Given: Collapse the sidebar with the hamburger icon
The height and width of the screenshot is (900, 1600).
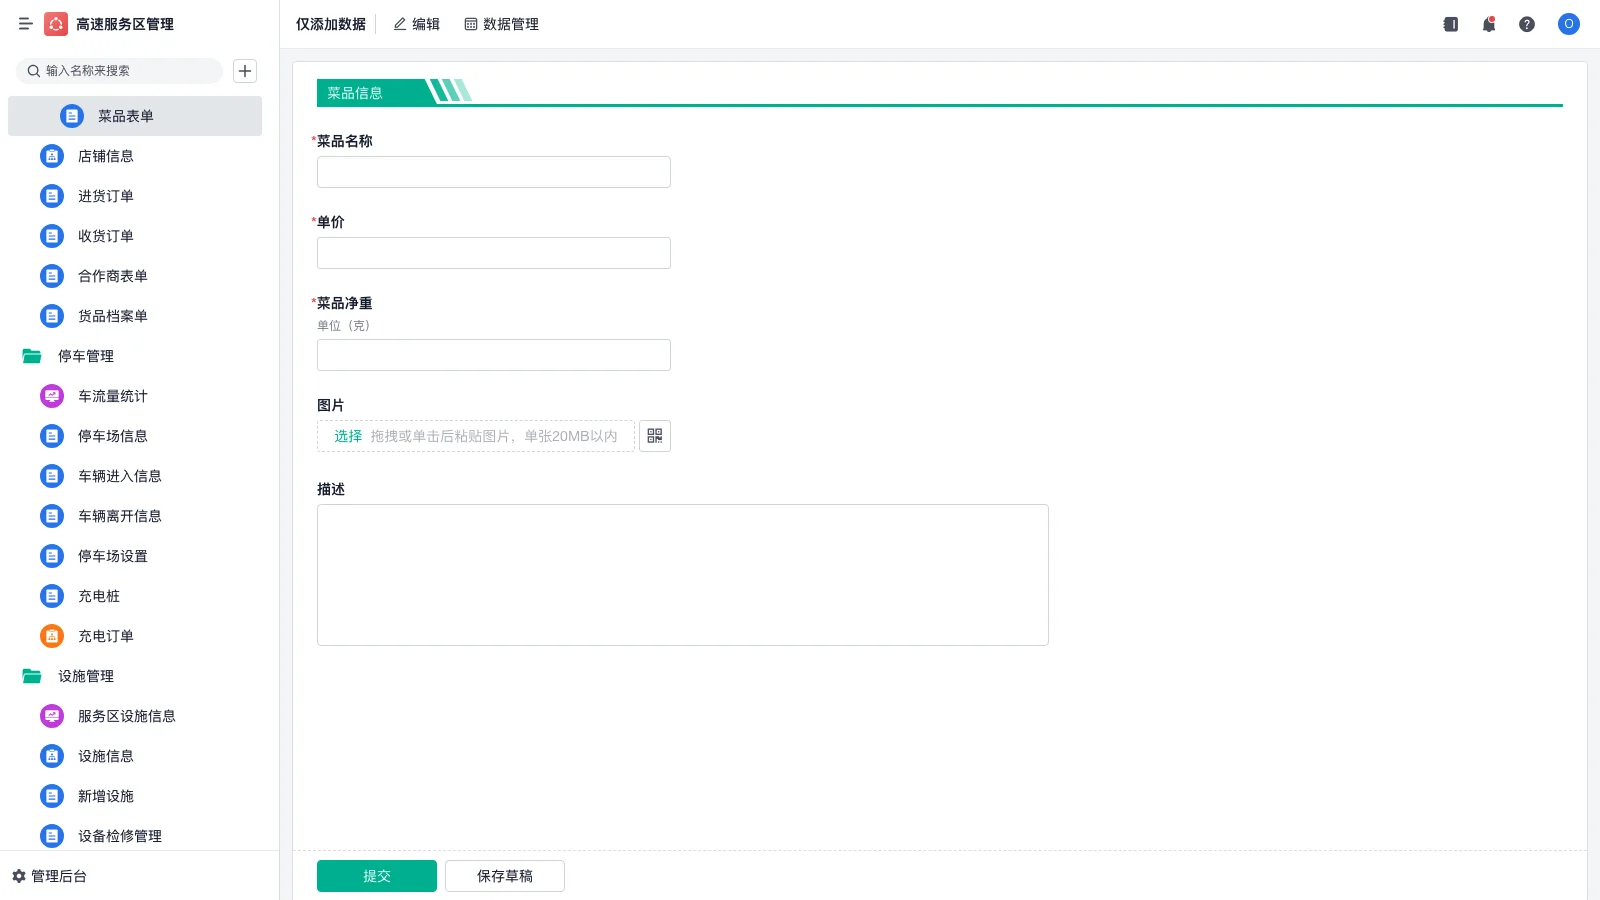Looking at the screenshot, I should click(25, 24).
